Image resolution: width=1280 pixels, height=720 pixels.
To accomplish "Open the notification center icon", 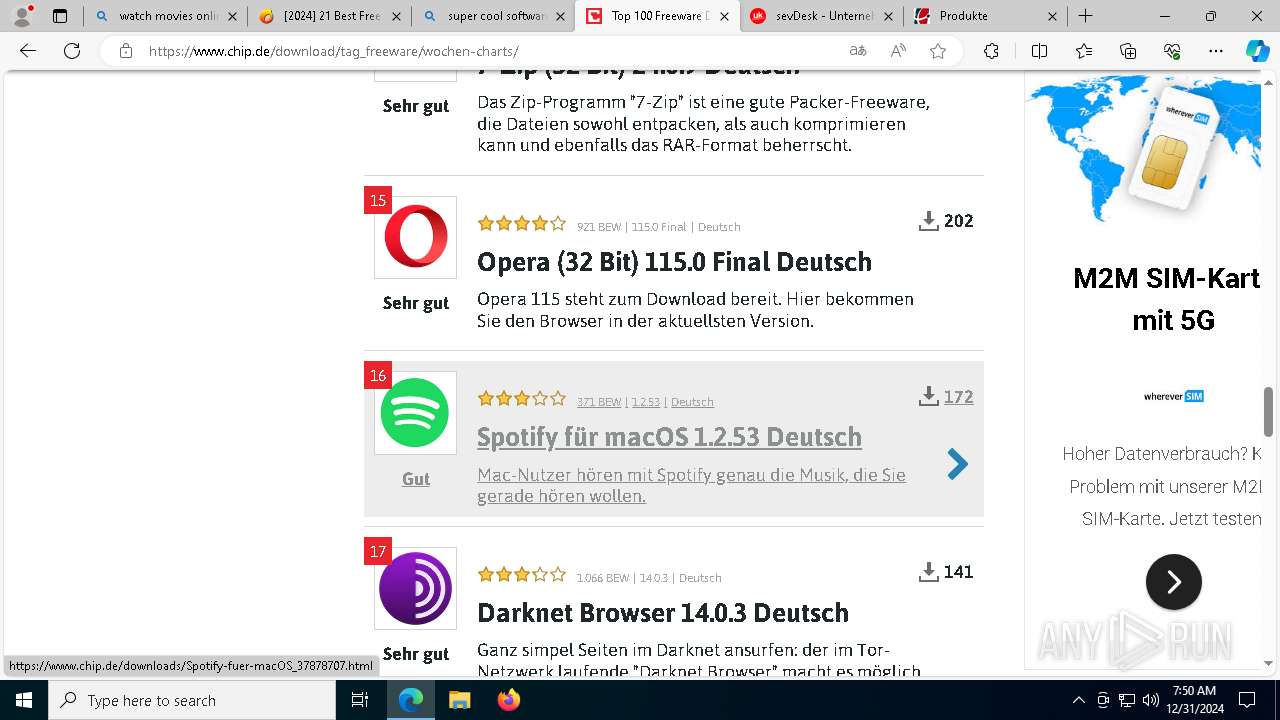I will point(1247,700).
